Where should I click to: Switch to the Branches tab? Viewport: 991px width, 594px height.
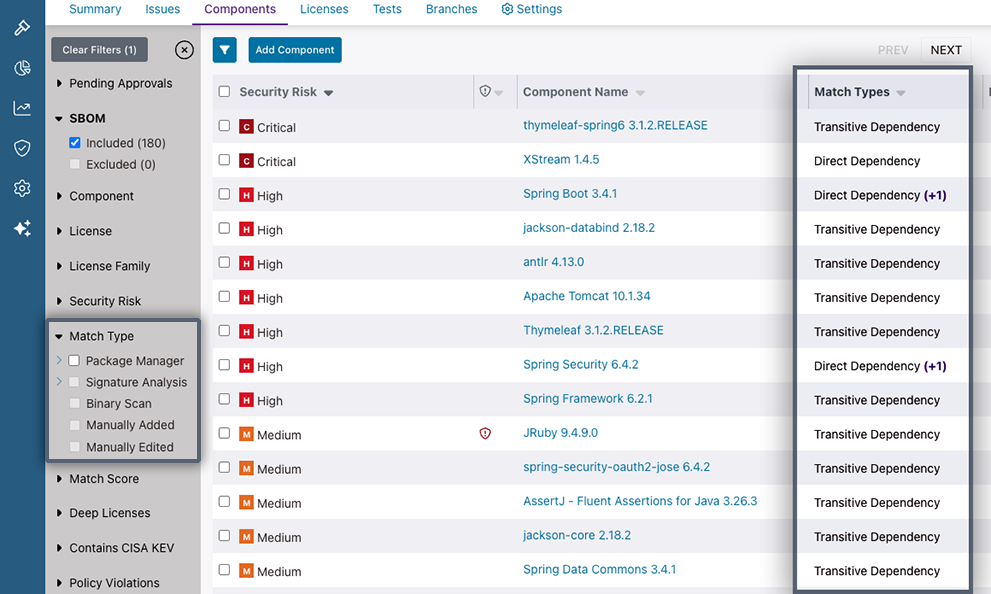pos(451,9)
